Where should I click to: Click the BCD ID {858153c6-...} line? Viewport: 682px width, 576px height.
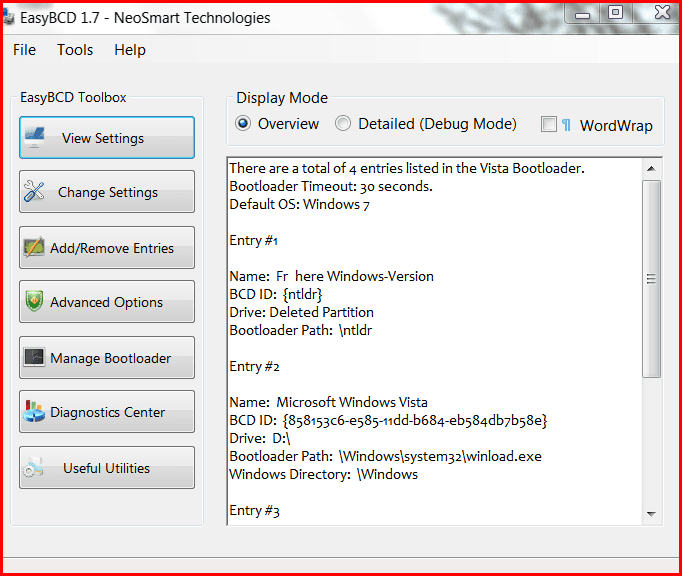click(x=388, y=421)
